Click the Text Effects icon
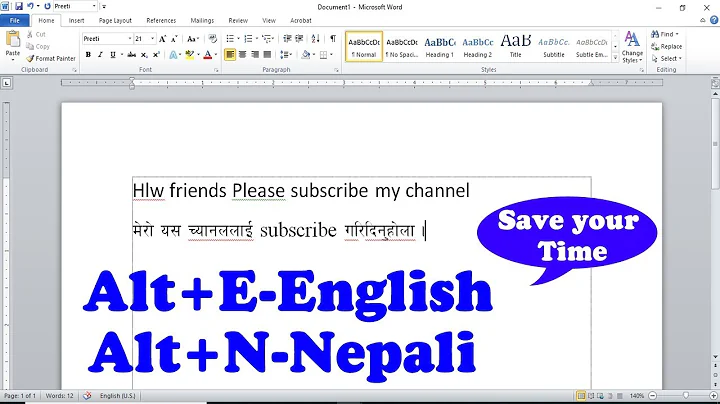Image resolution: width=720 pixels, height=404 pixels. [x=173, y=55]
